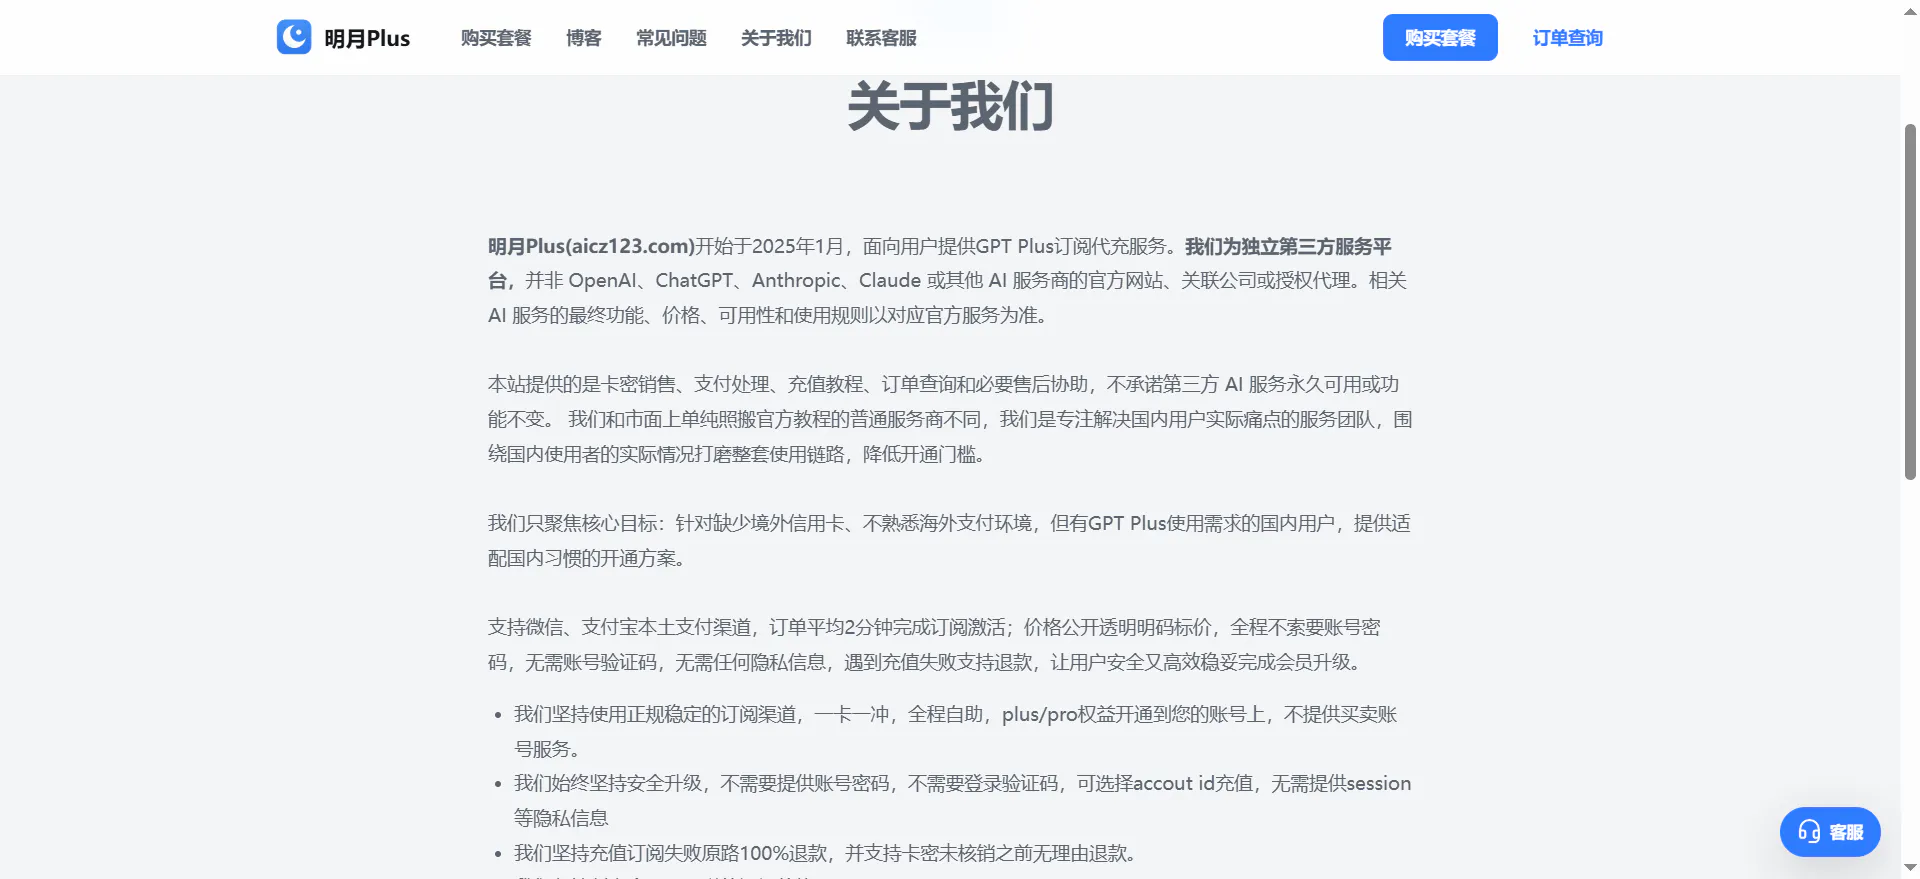This screenshot has height=879, width=1920.
Task: Click the bold text 明月Plus(aicz123.com)
Action: [591, 246]
